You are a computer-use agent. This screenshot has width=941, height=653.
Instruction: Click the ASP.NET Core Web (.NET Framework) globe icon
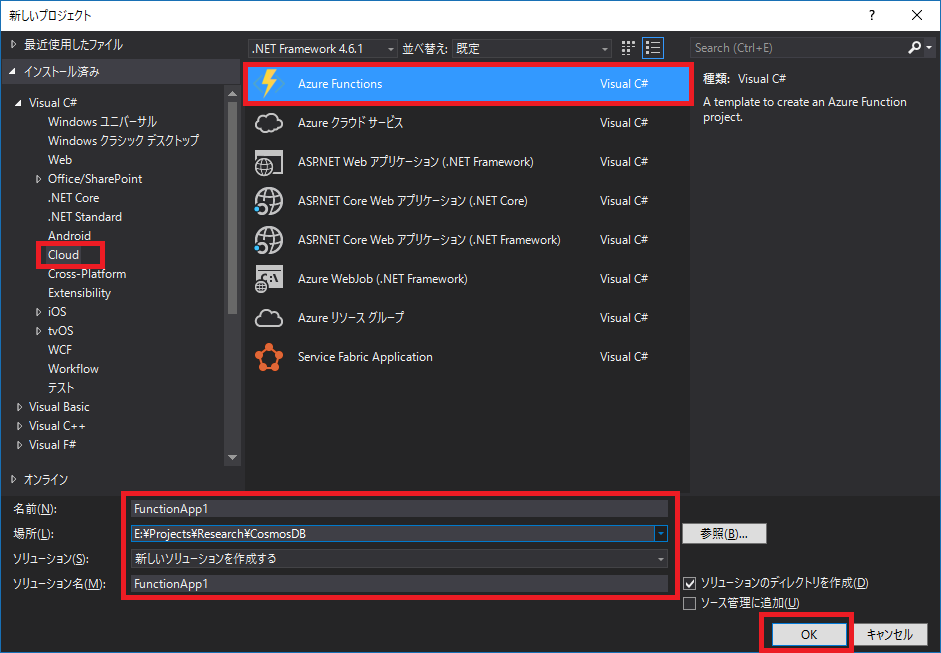pos(269,240)
